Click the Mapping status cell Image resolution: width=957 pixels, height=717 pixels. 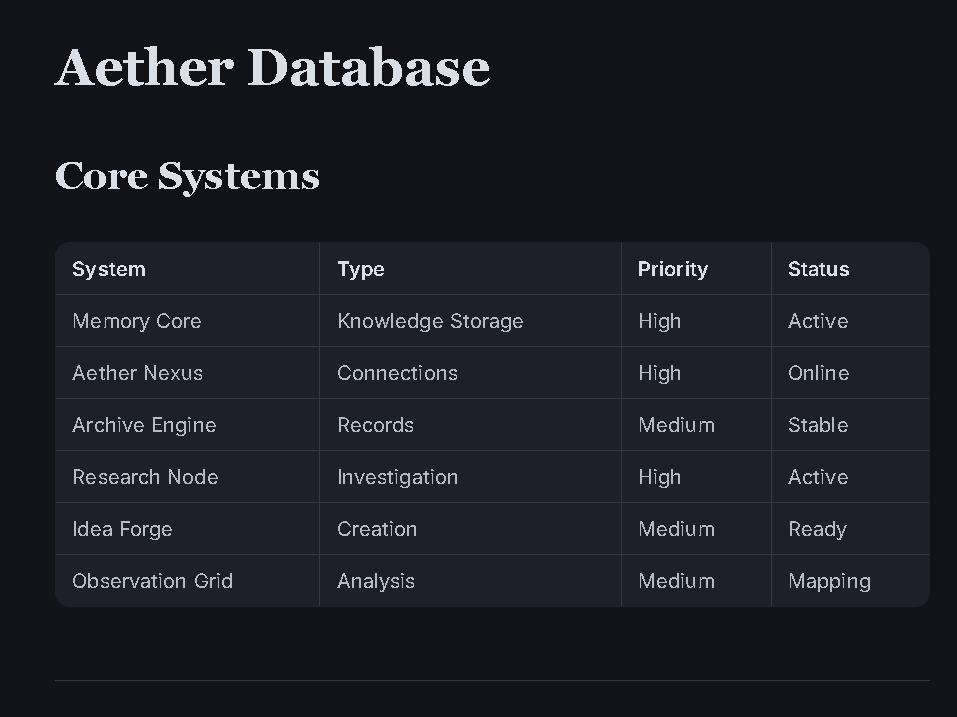pyautogui.click(x=850, y=580)
